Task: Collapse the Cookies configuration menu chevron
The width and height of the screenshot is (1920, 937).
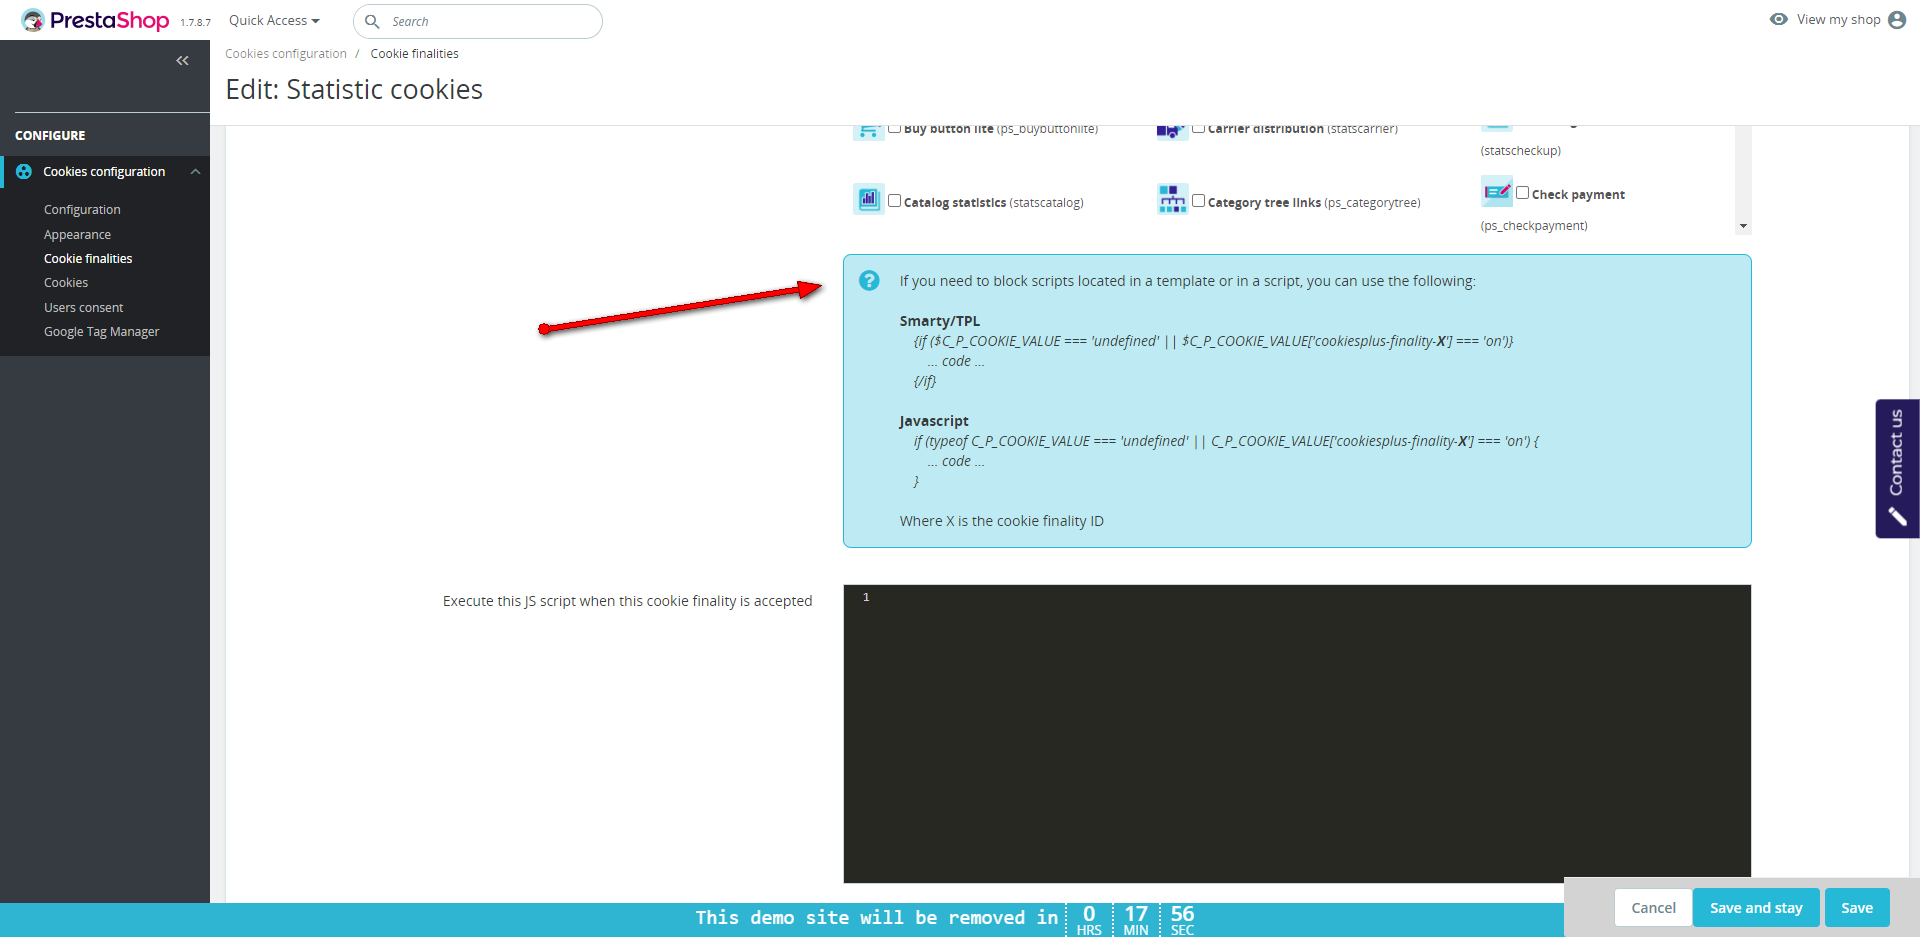Action: point(196,172)
